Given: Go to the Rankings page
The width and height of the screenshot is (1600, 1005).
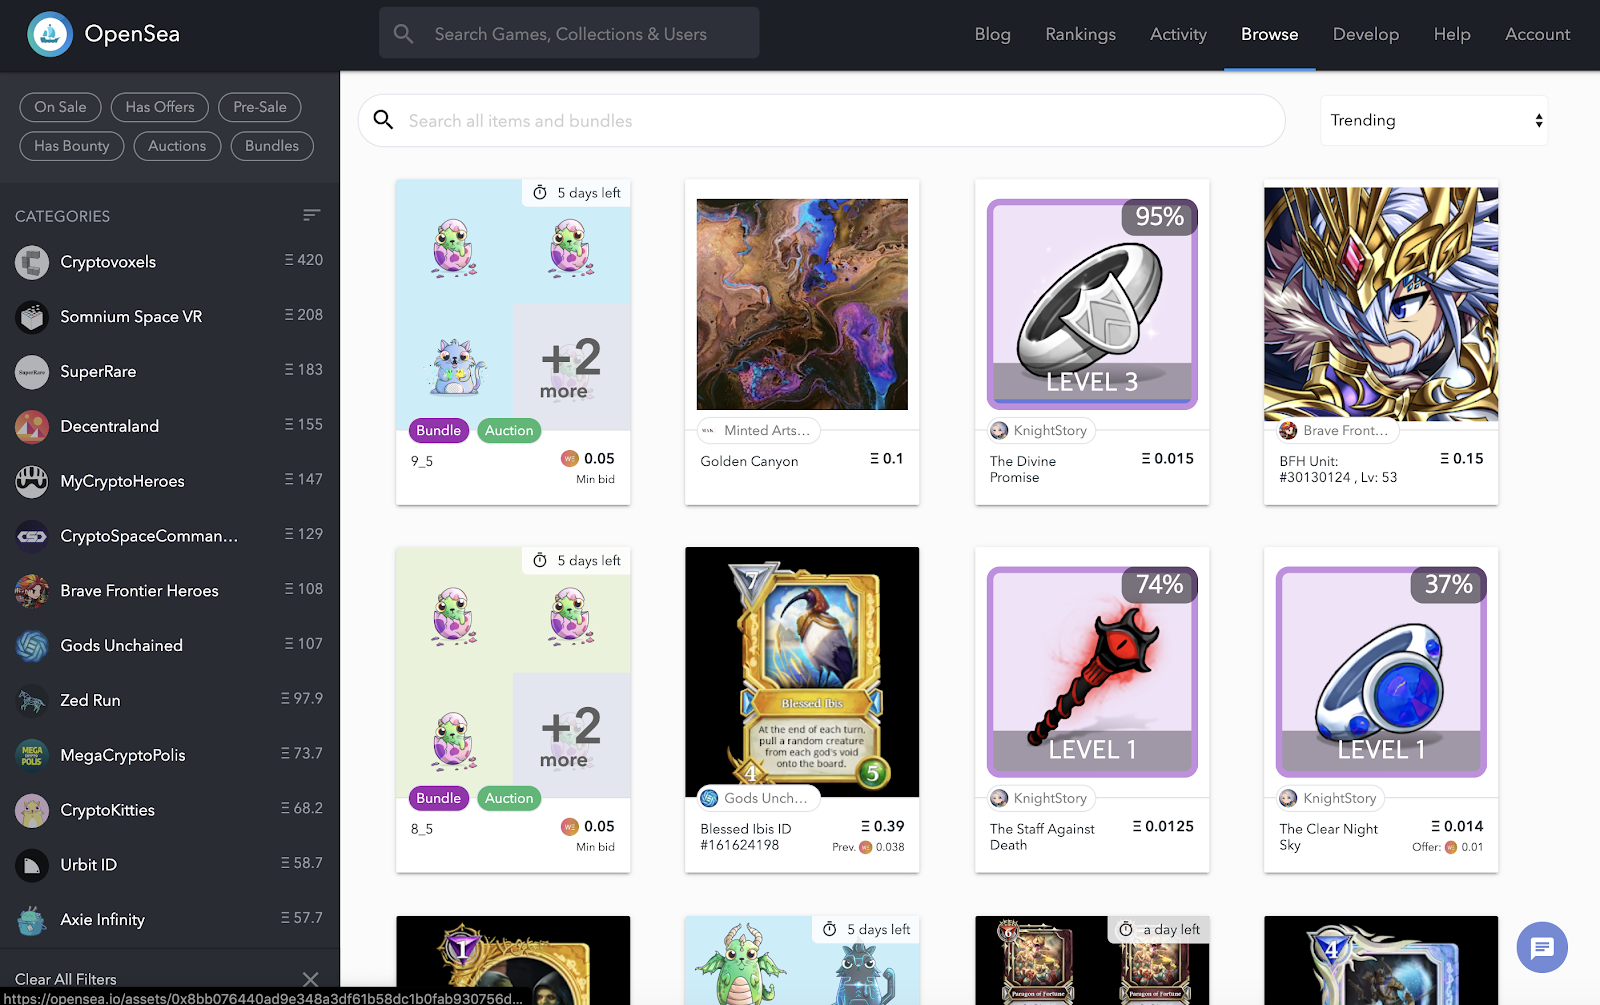Looking at the screenshot, I should pyautogui.click(x=1080, y=34).
